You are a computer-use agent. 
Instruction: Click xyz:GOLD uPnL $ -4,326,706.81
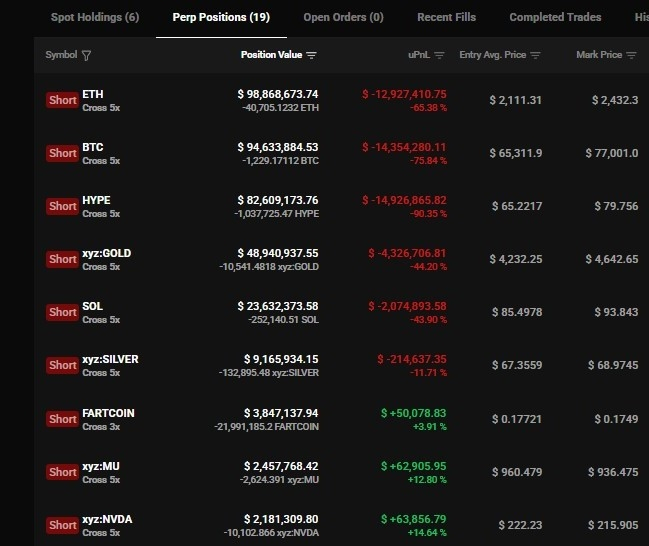point(407,253)
